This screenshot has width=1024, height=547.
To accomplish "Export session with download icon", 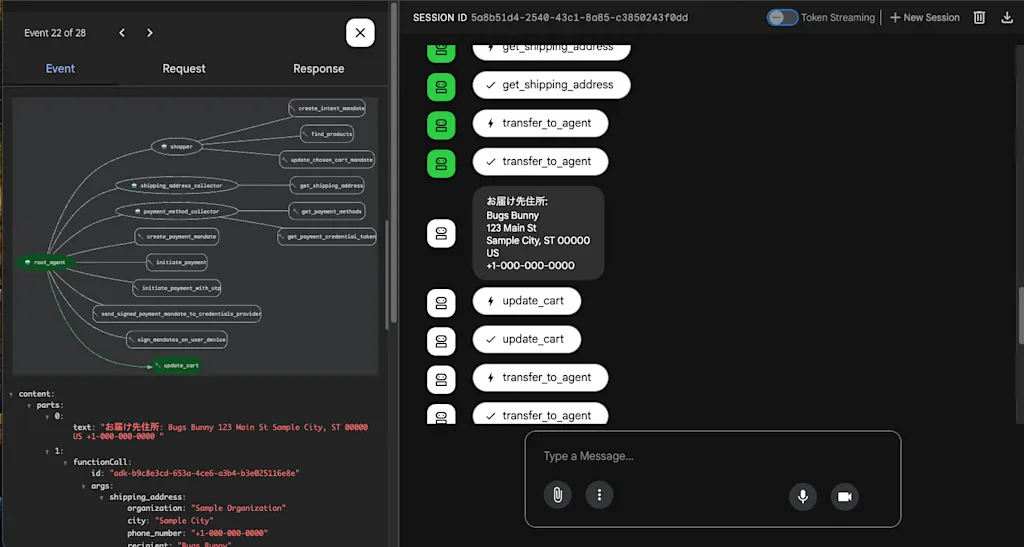I will 1006,18.
